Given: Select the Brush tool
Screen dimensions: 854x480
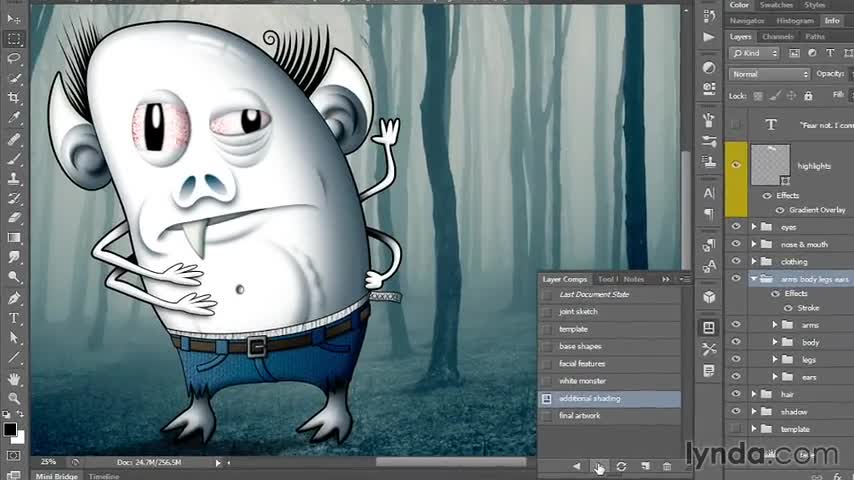Looking at the screenshot, I should (x=14, y=159).
